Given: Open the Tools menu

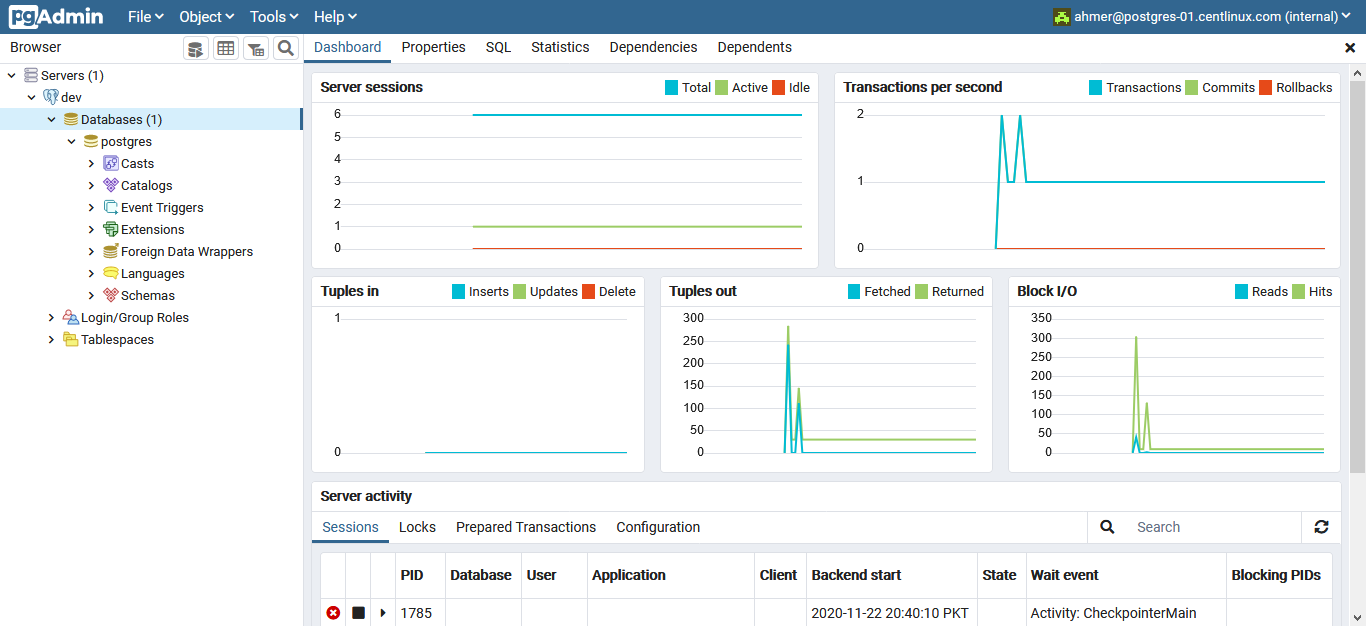Looking at the screenshot, I should point(272,16).
